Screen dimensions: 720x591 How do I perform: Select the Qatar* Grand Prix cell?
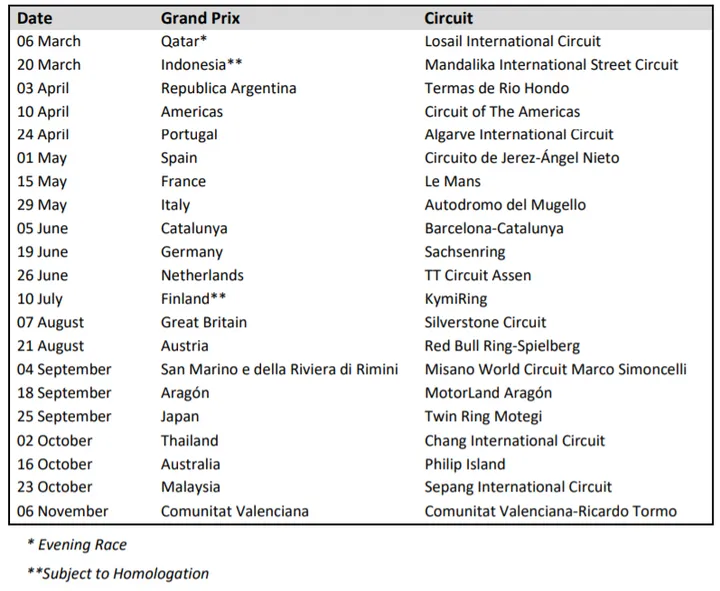click(x=184, y=41)
